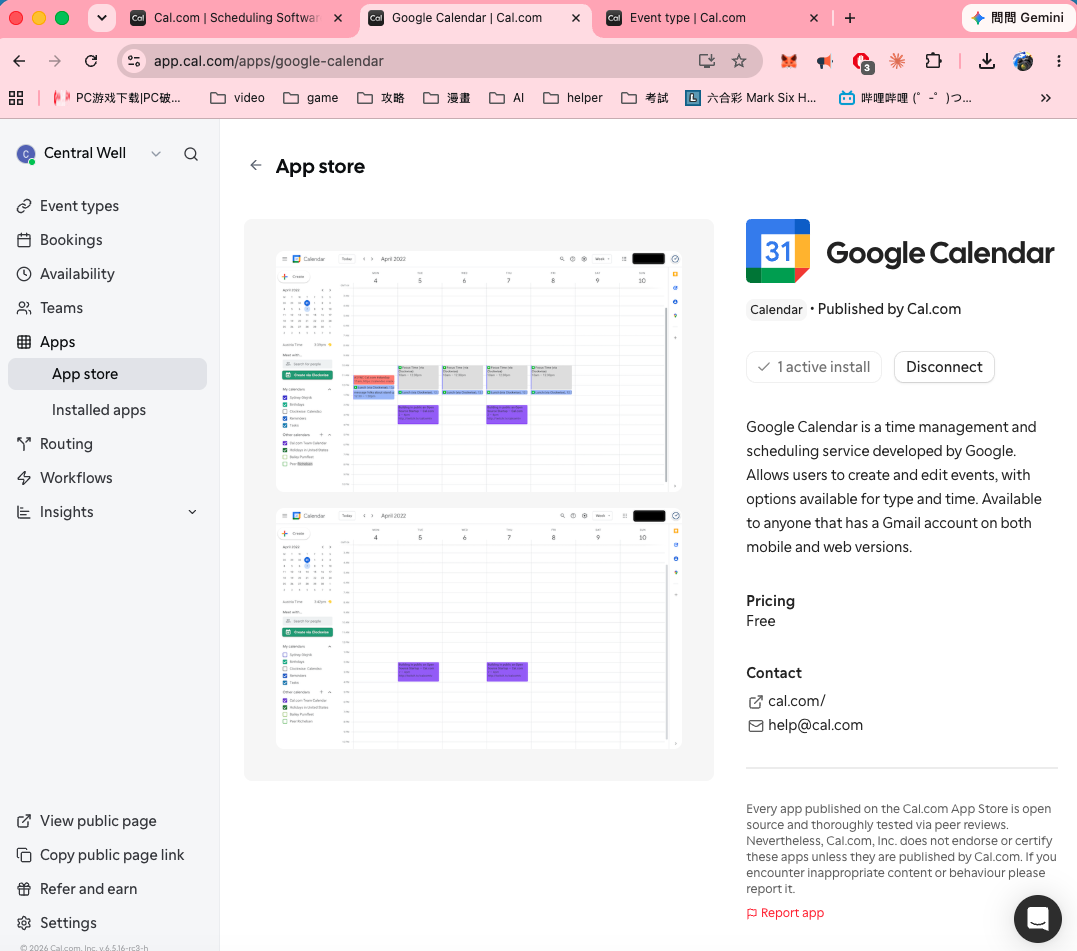The image size is (1077, 951).
Task: Click the Gemini button
Action: (1019, 18)
